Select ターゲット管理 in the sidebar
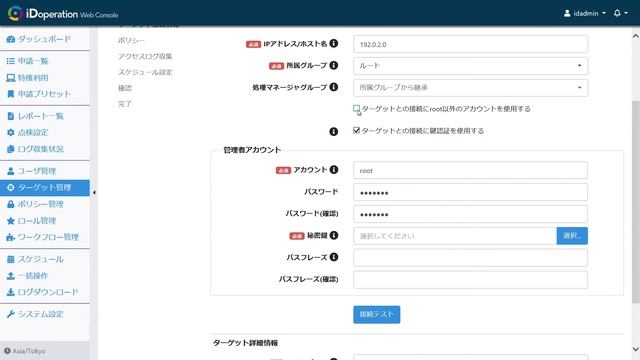 [45, 188]
